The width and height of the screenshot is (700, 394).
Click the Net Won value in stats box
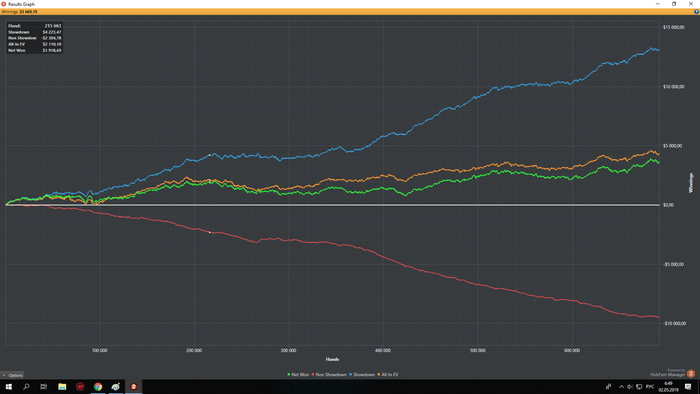[52, 50]
